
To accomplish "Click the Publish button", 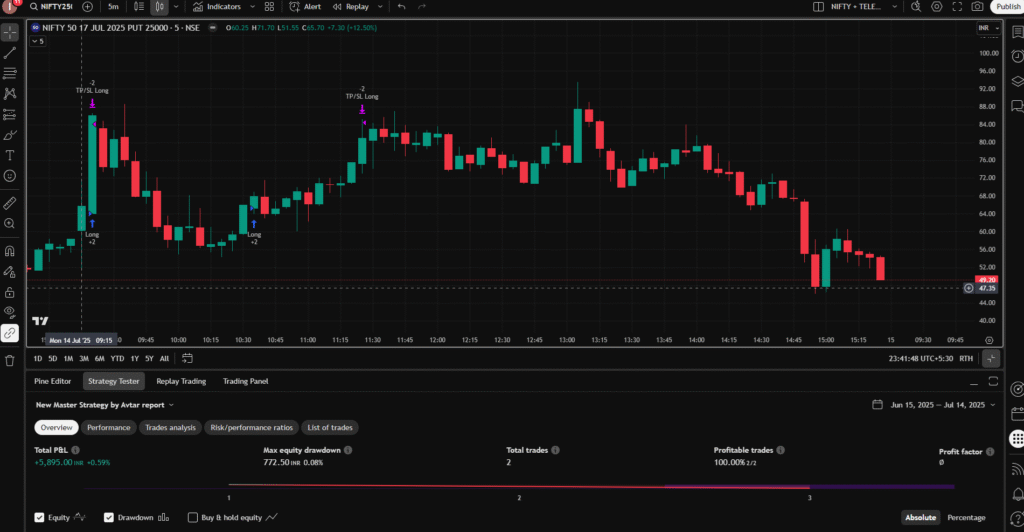I will point(1008,7).
